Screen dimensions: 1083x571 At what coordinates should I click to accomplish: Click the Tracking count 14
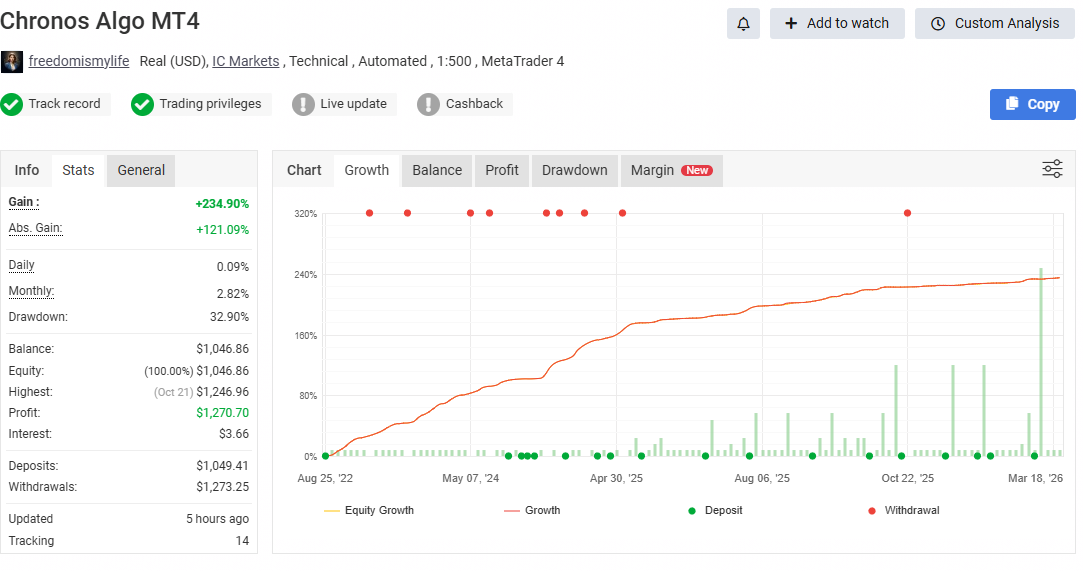click(242, 541)
